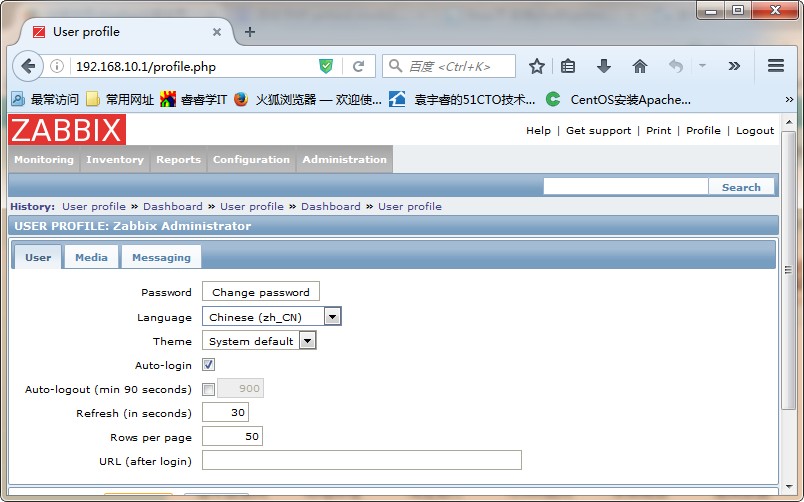Open the Reports menu
Image resolution: width=804 pixels, height=502 pixels.
pyautogui.click(x=178, y=159)
